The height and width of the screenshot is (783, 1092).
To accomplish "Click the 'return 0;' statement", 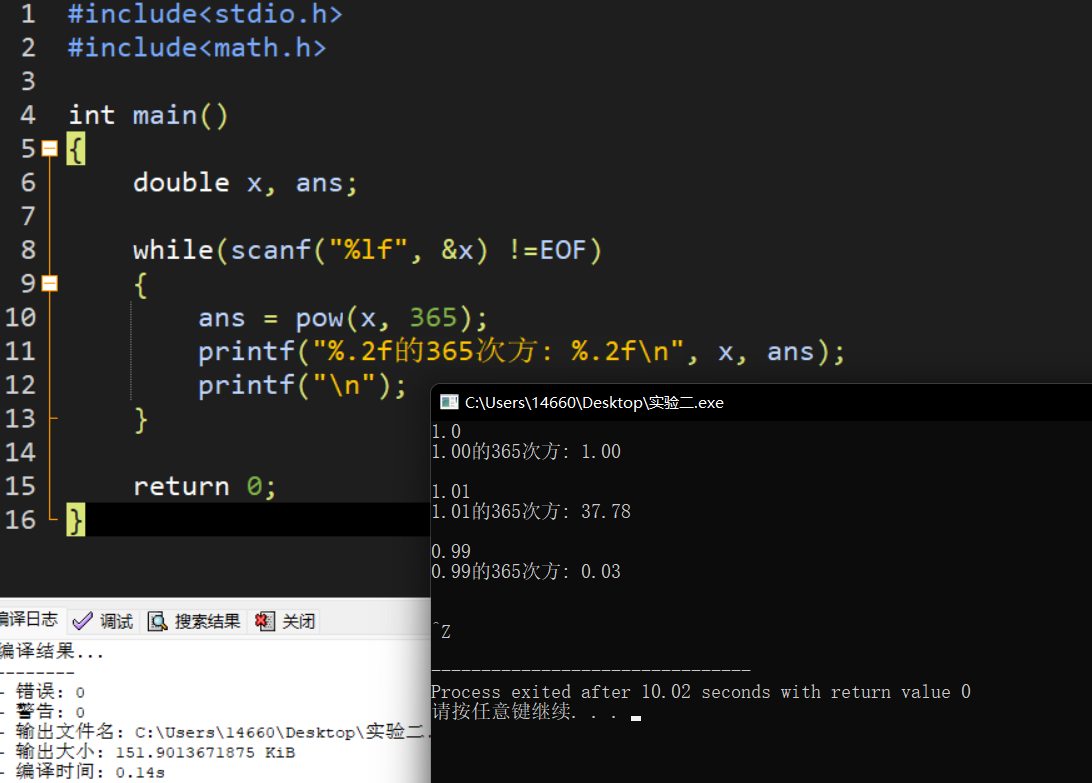I will [x=204, y=486].
